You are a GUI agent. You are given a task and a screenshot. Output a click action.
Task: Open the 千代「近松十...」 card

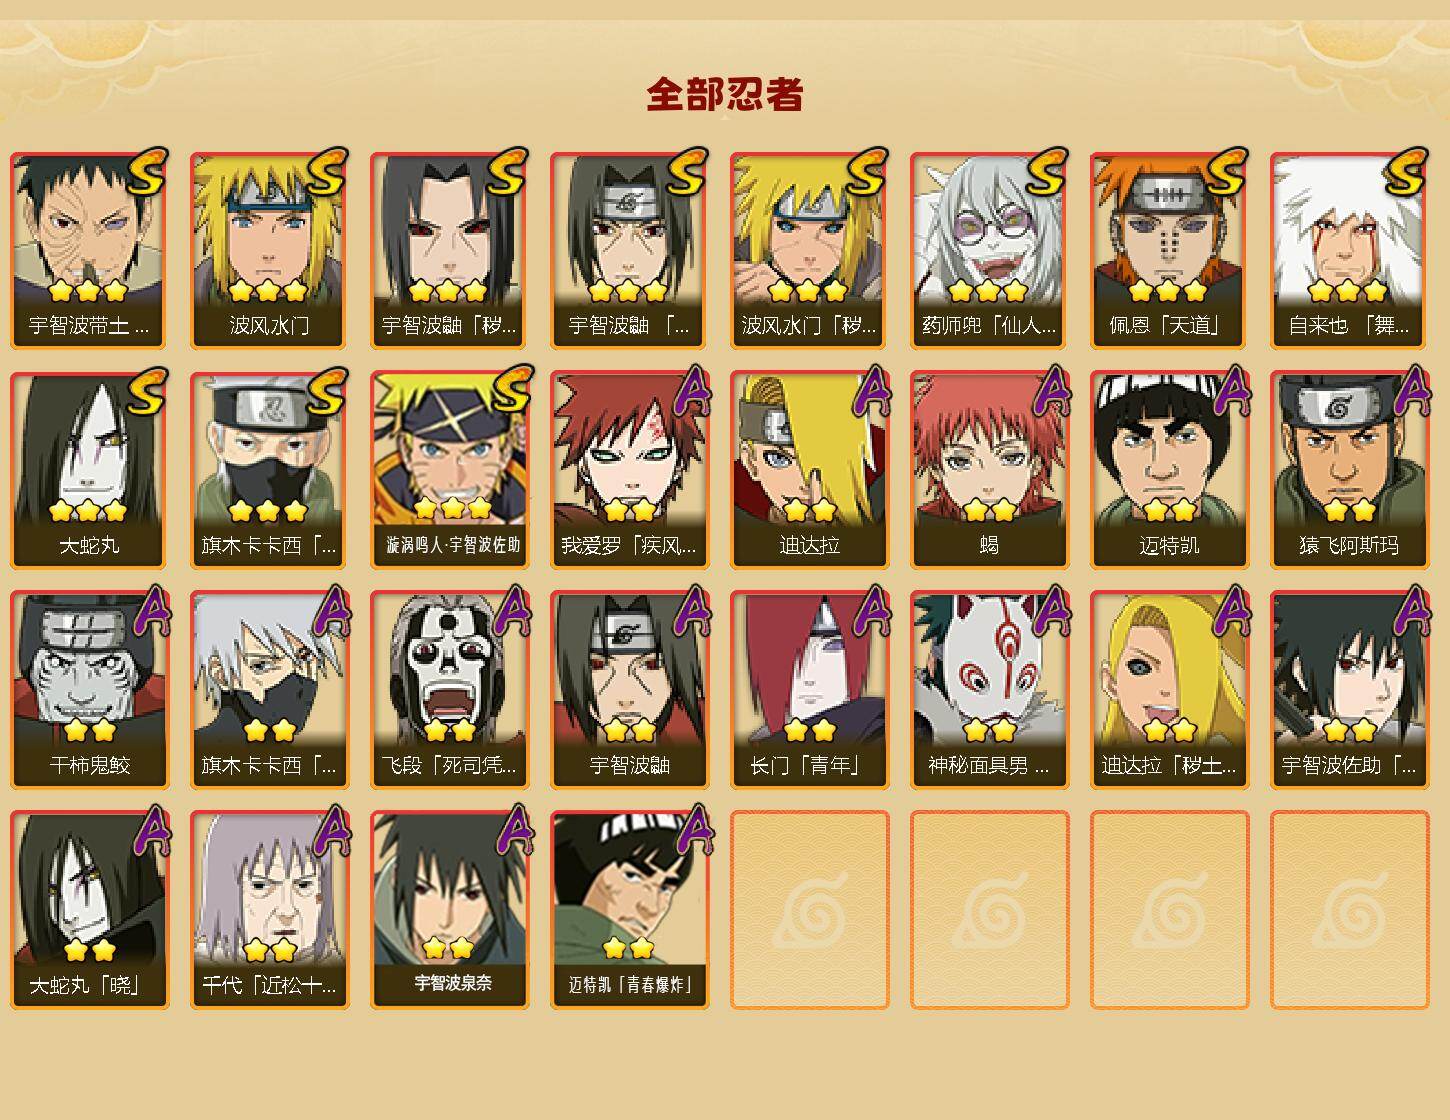(x=269, y=910)
